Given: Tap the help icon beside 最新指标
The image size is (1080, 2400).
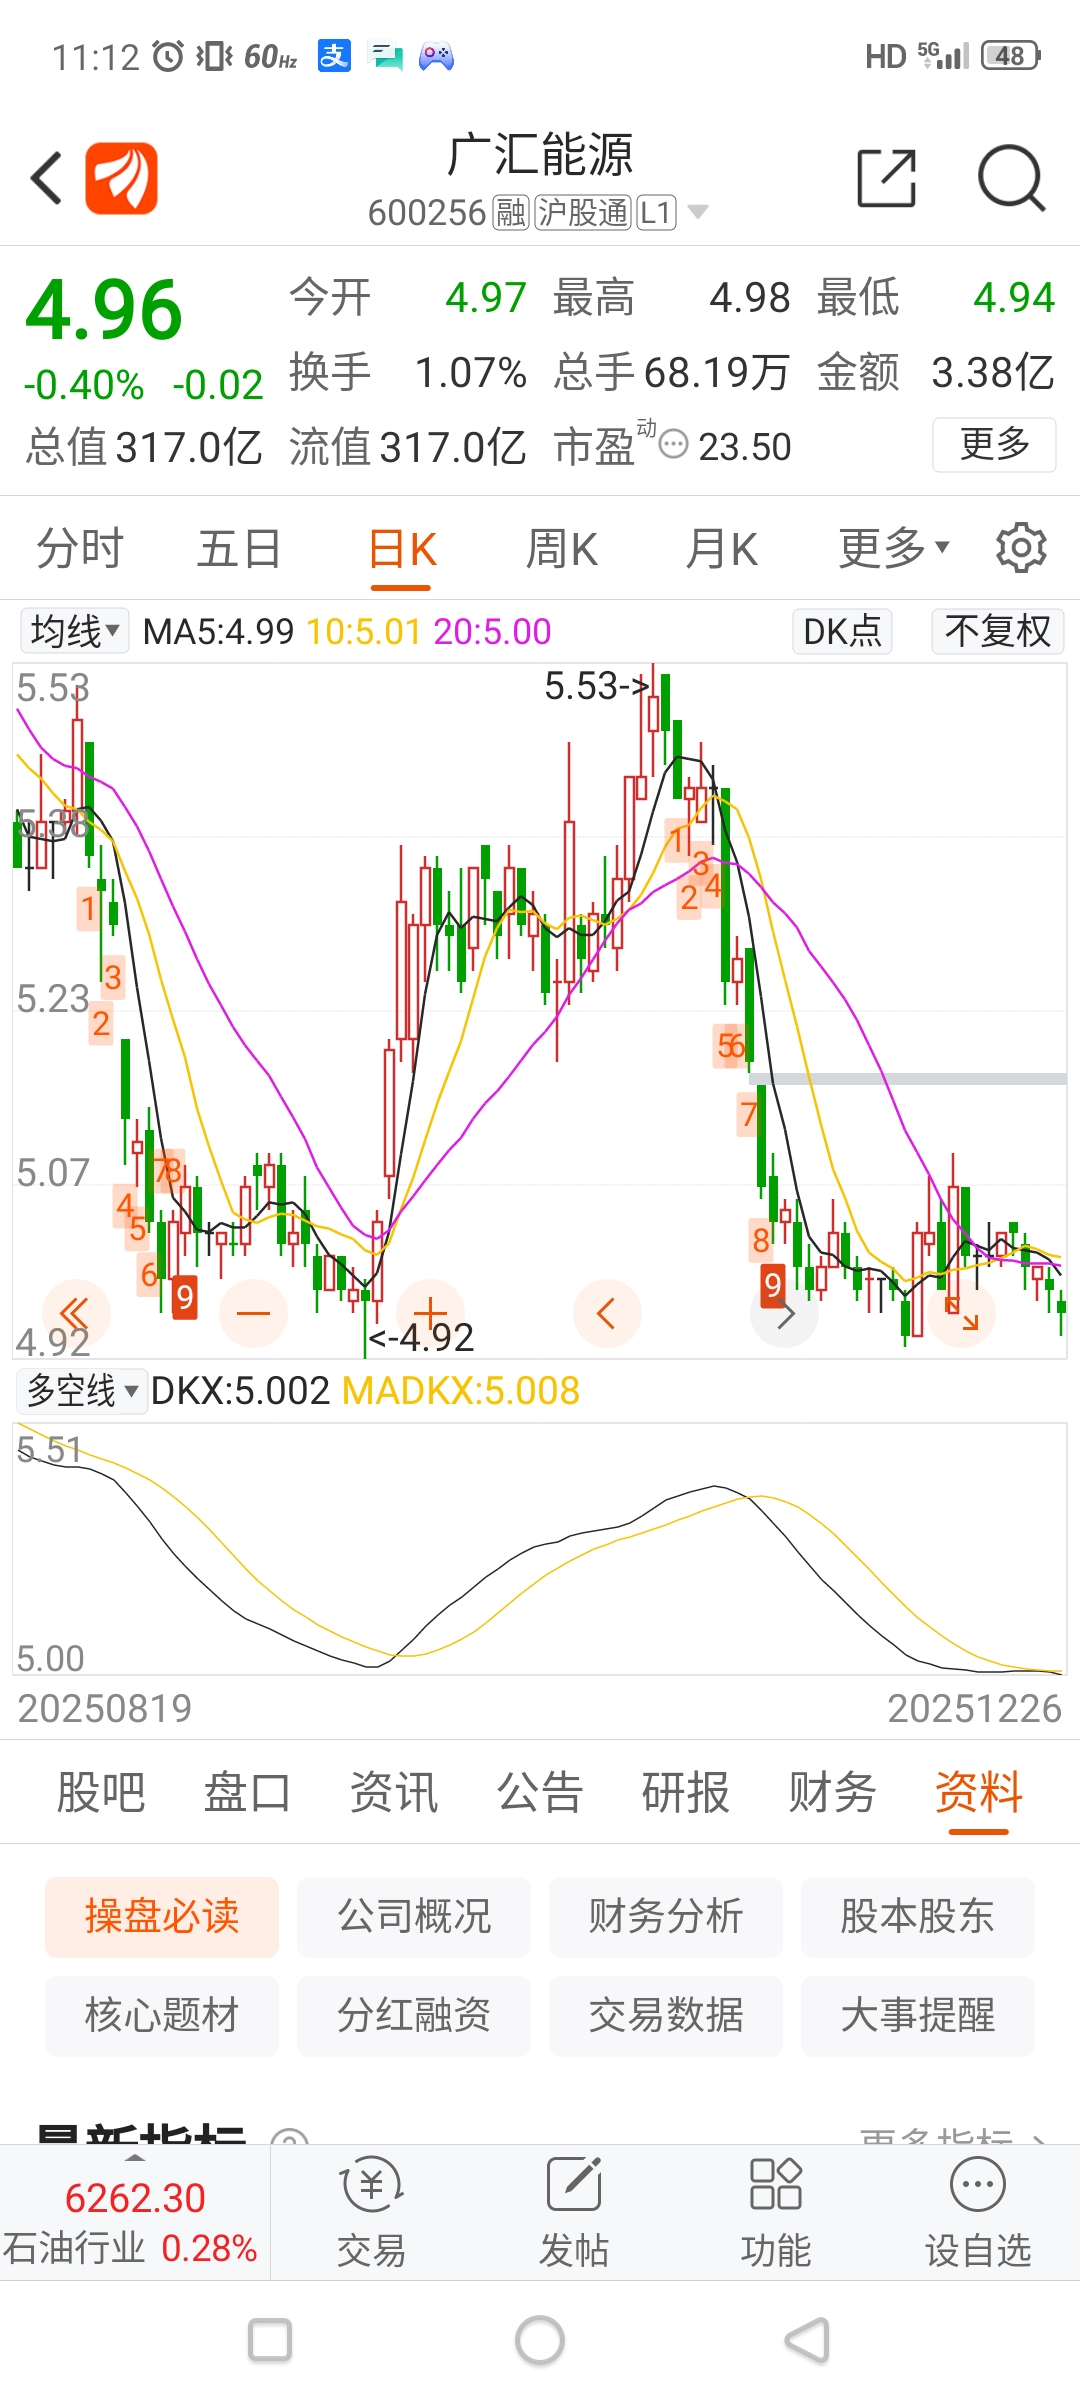Looking at the screenshot, I should pos(290,2140).
